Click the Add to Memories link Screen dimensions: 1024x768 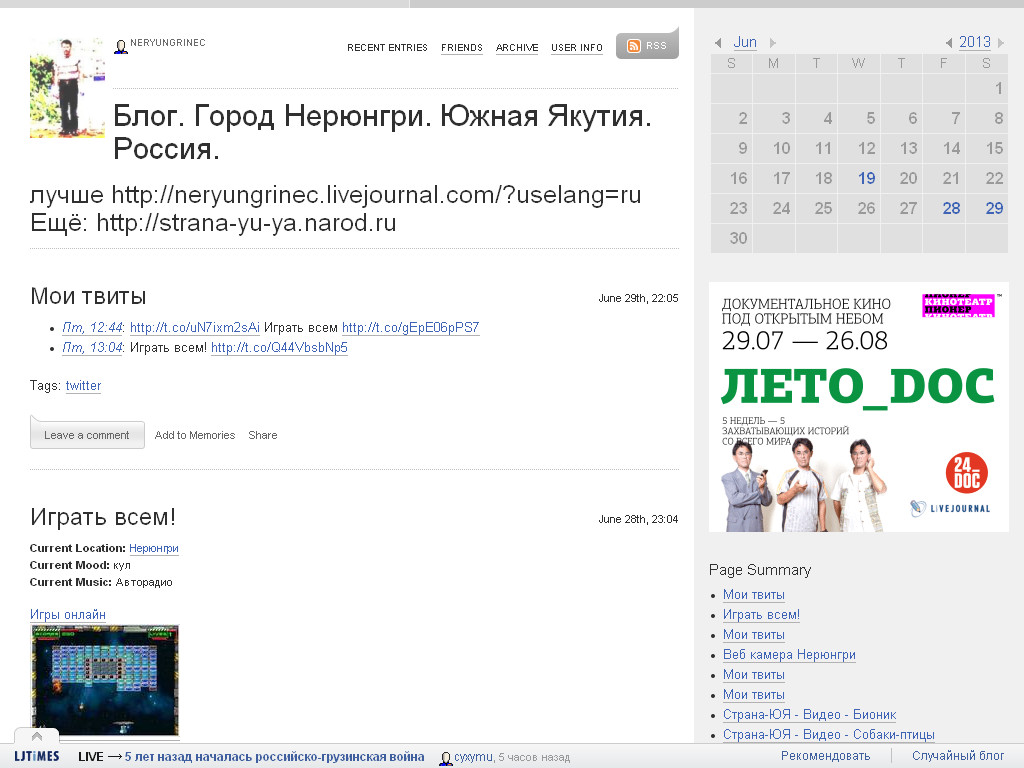195,435
